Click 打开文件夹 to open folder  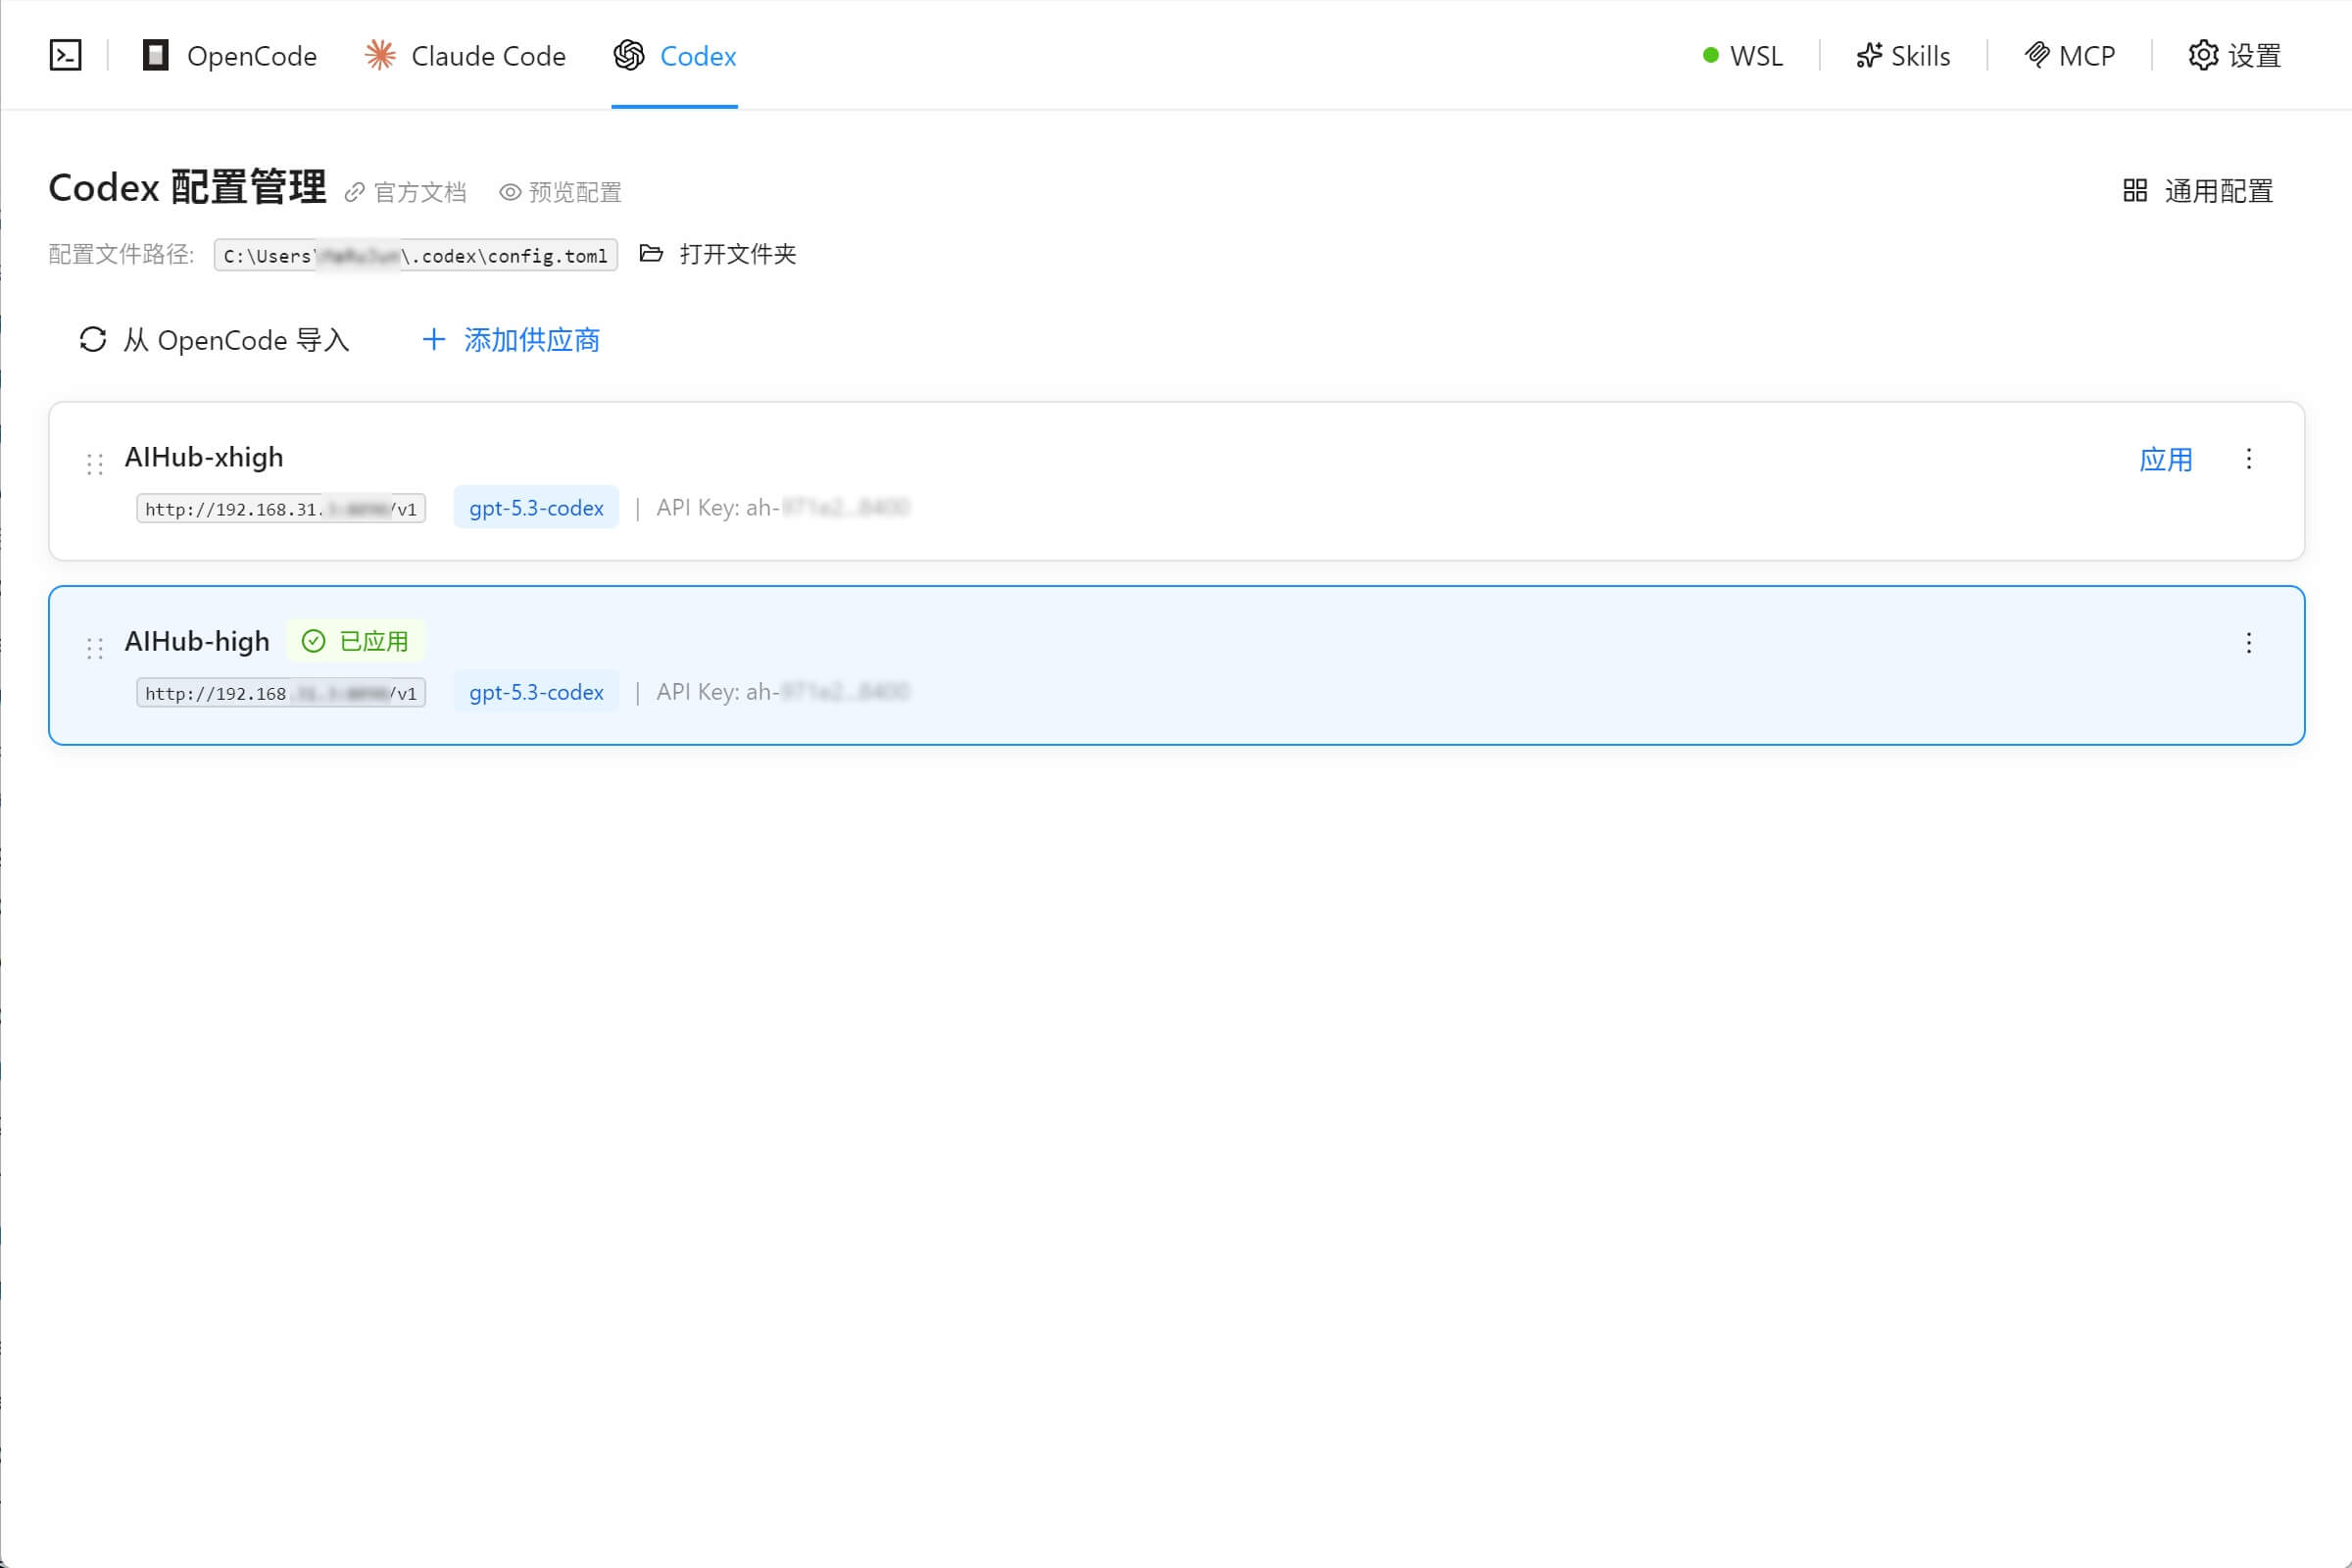tap(718, 254)
